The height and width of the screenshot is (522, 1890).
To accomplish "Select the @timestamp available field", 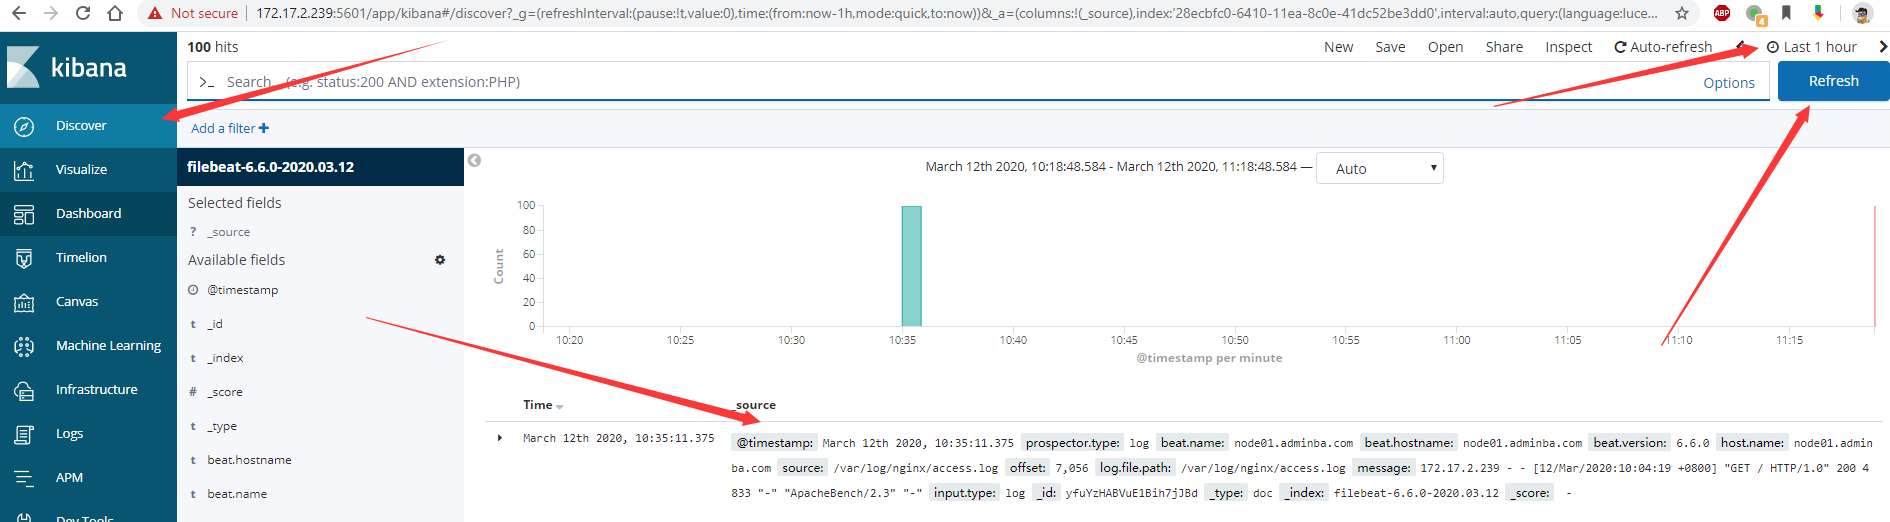I will (x=242, y=290).
